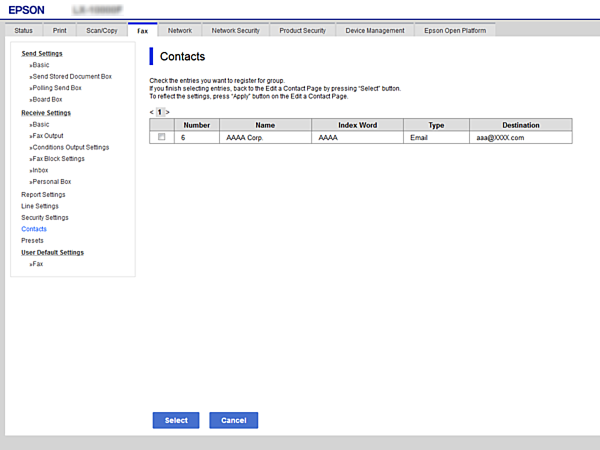Switch to the Status tab
600x450 pixels.
click(23, 31)
